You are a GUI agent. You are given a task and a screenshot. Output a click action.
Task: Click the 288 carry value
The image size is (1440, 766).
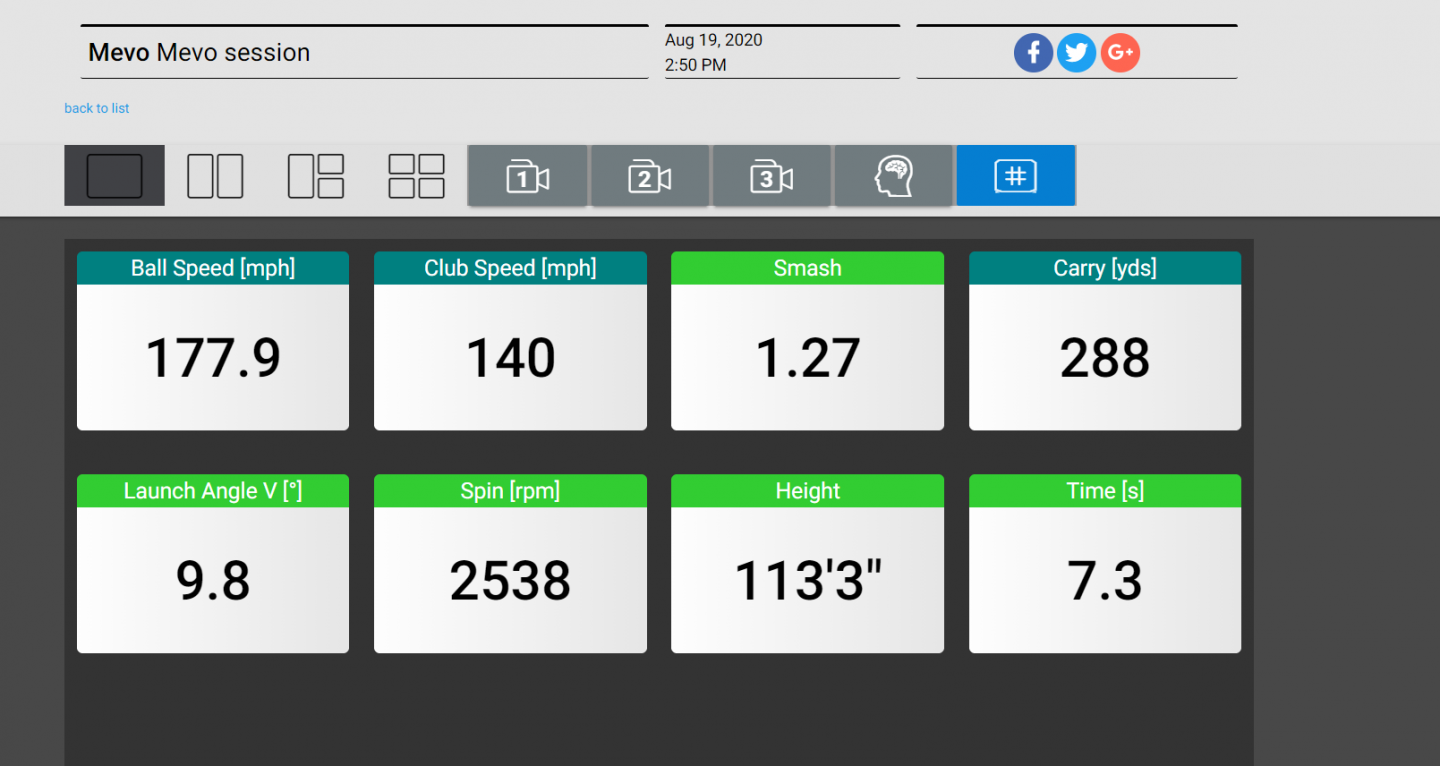(x=1105, y=358)
